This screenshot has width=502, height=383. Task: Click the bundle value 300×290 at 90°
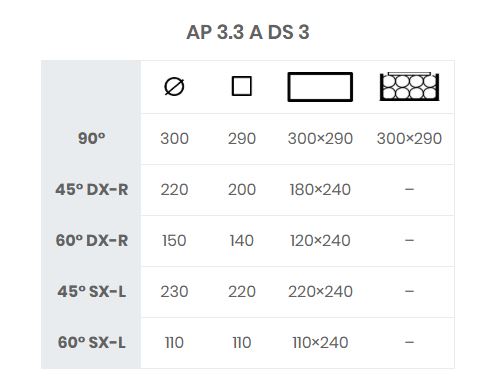[x=409, y=138]
